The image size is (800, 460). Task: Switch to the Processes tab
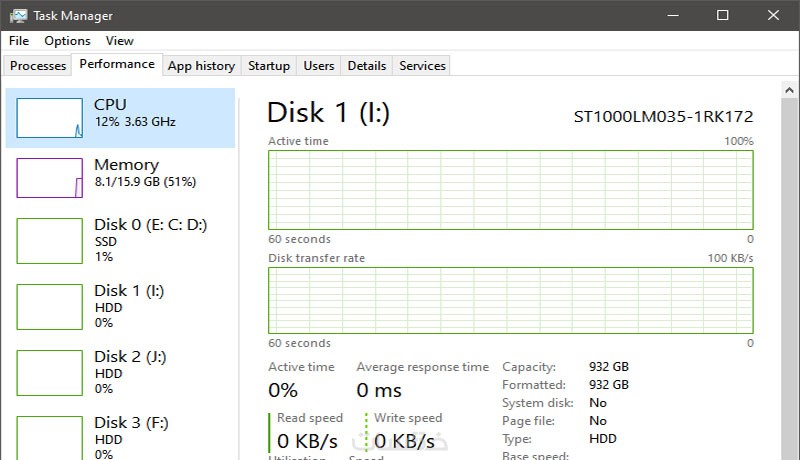click(x=38, y=66)
